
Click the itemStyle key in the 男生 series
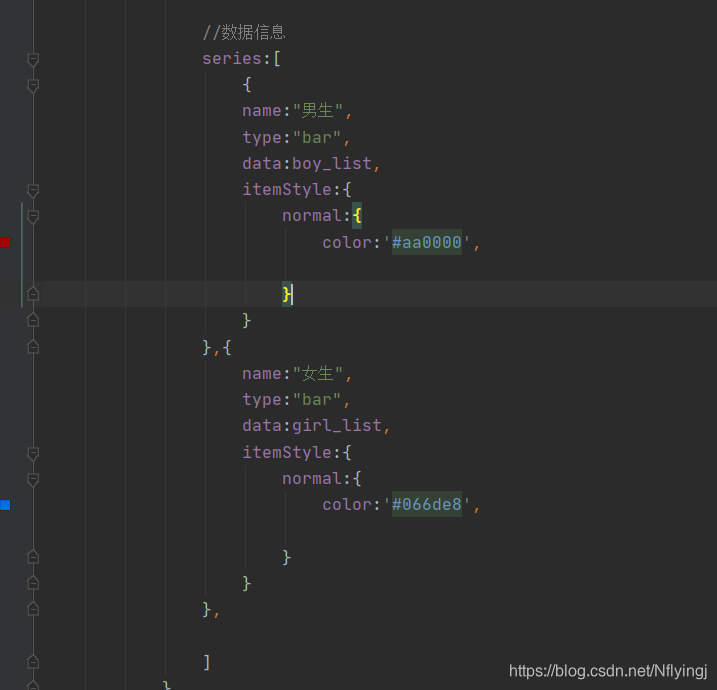click(x=287, y=189)
